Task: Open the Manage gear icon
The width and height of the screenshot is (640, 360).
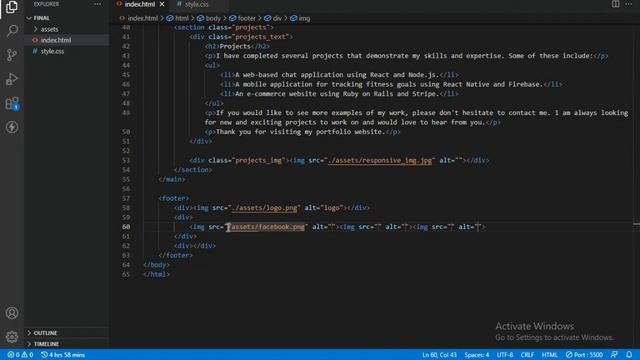Action: [x=12, y=337]
